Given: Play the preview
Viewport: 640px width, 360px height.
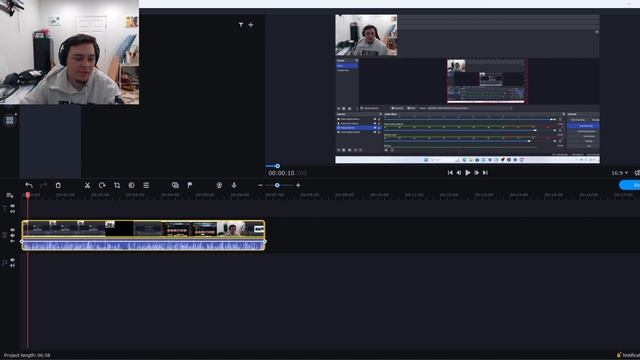Looking at the screenshot, I should pyautogui.click(x=468, y=173).
